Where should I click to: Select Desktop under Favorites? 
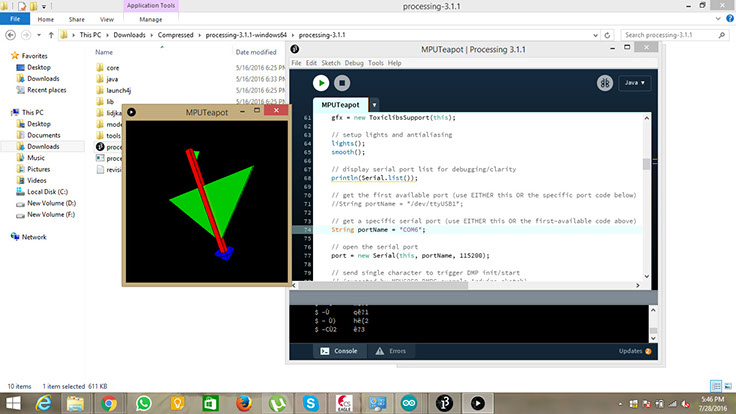pos(38,67)
